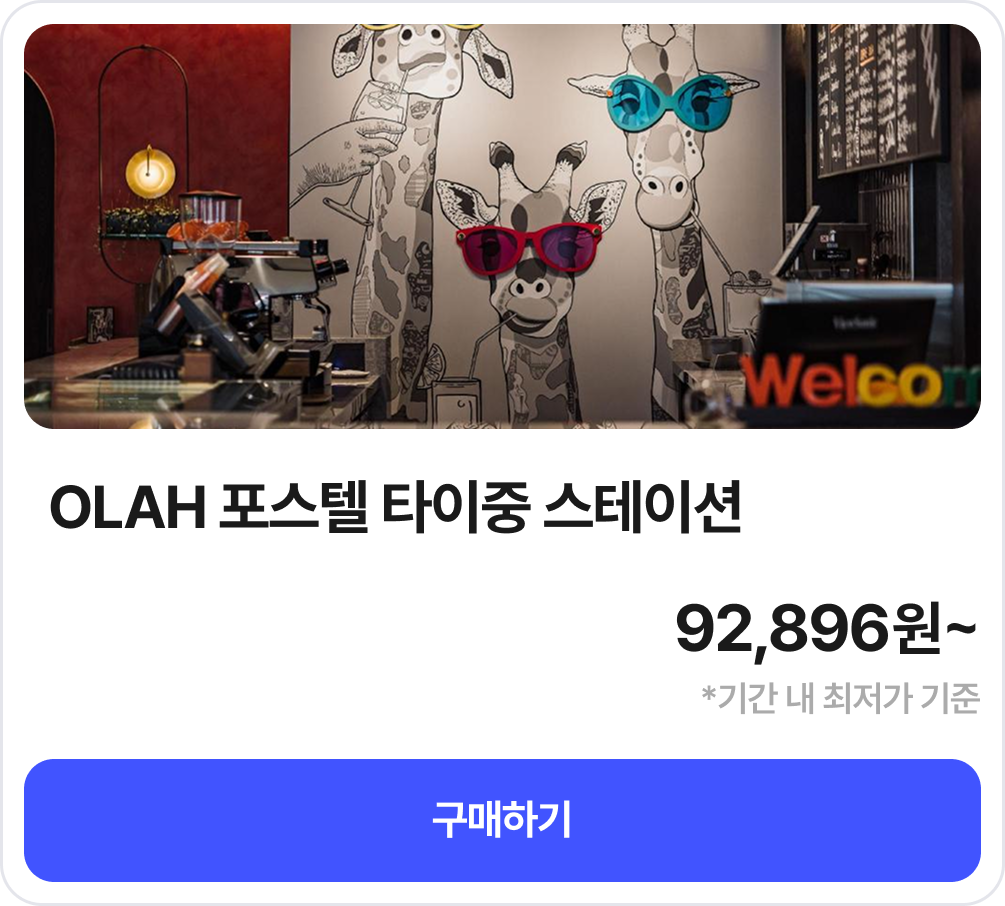The width and height of the screenshot is (1005, 906).
Task: Open the OLAH 포스텔 타이중 스테이션 title
Action: coord(395,508)
